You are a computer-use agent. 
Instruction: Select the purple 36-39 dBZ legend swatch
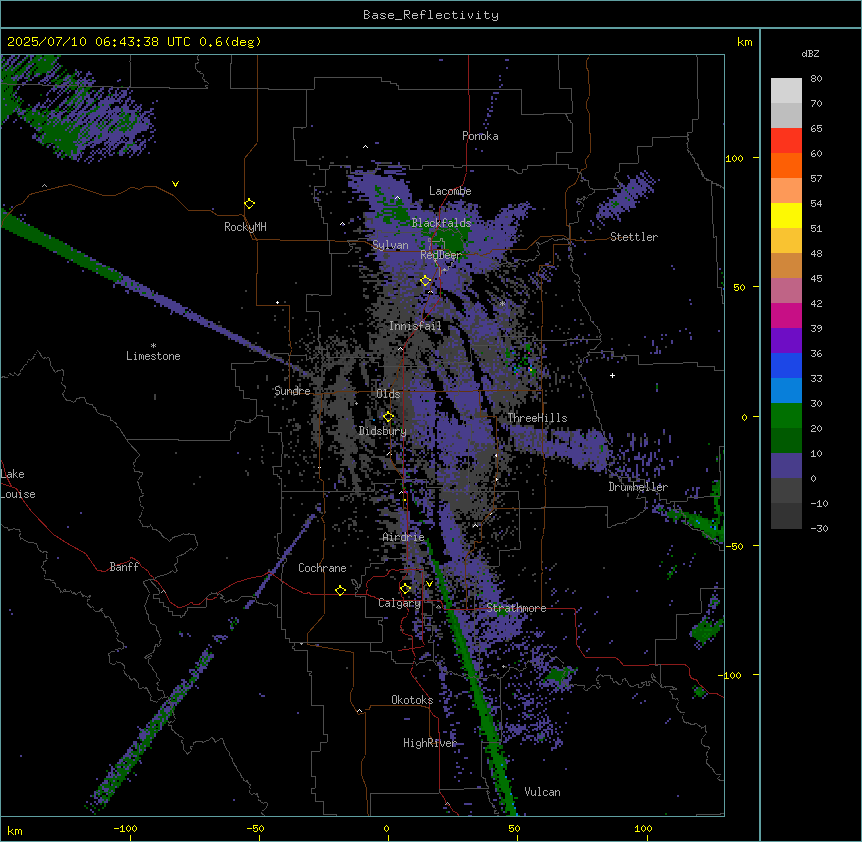(786, 341)
